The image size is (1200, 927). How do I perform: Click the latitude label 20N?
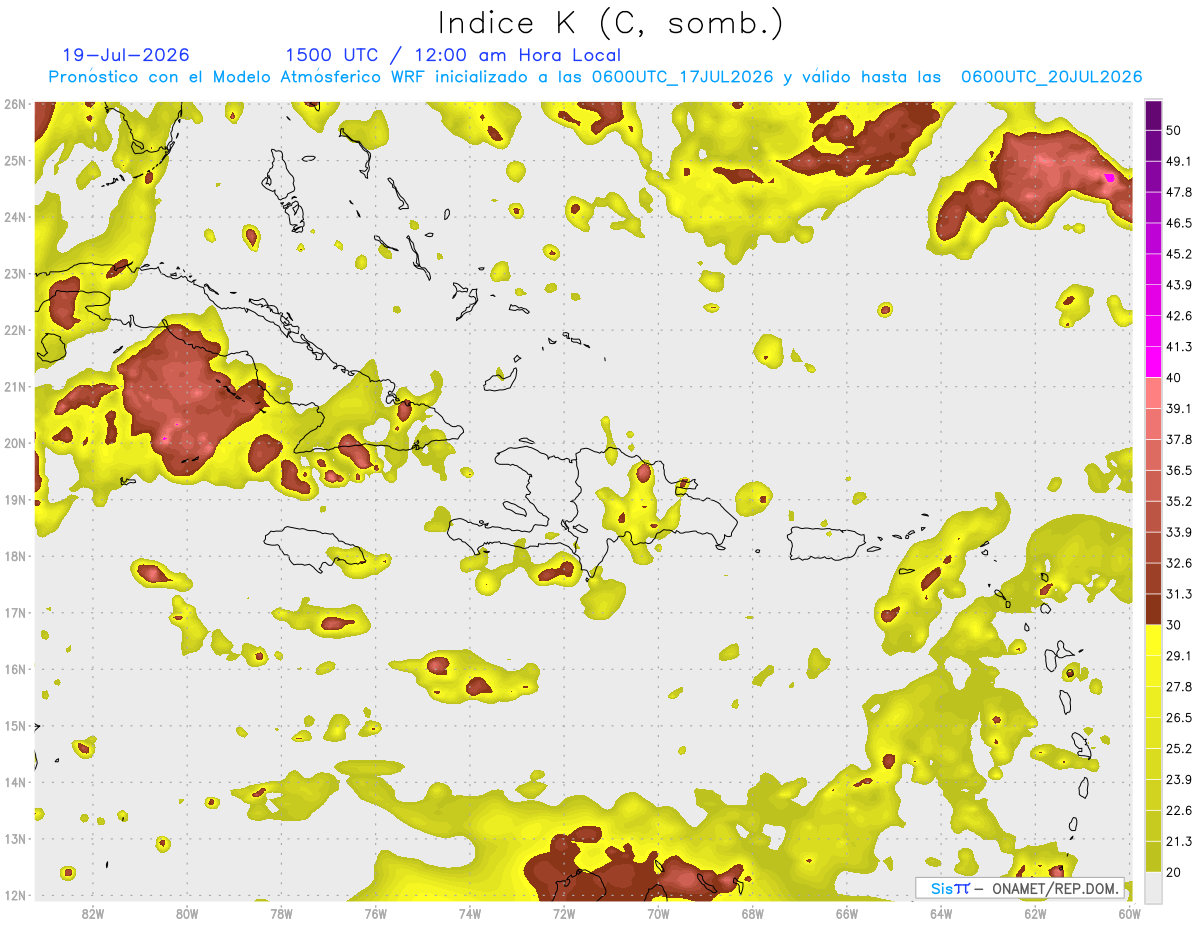15,443
